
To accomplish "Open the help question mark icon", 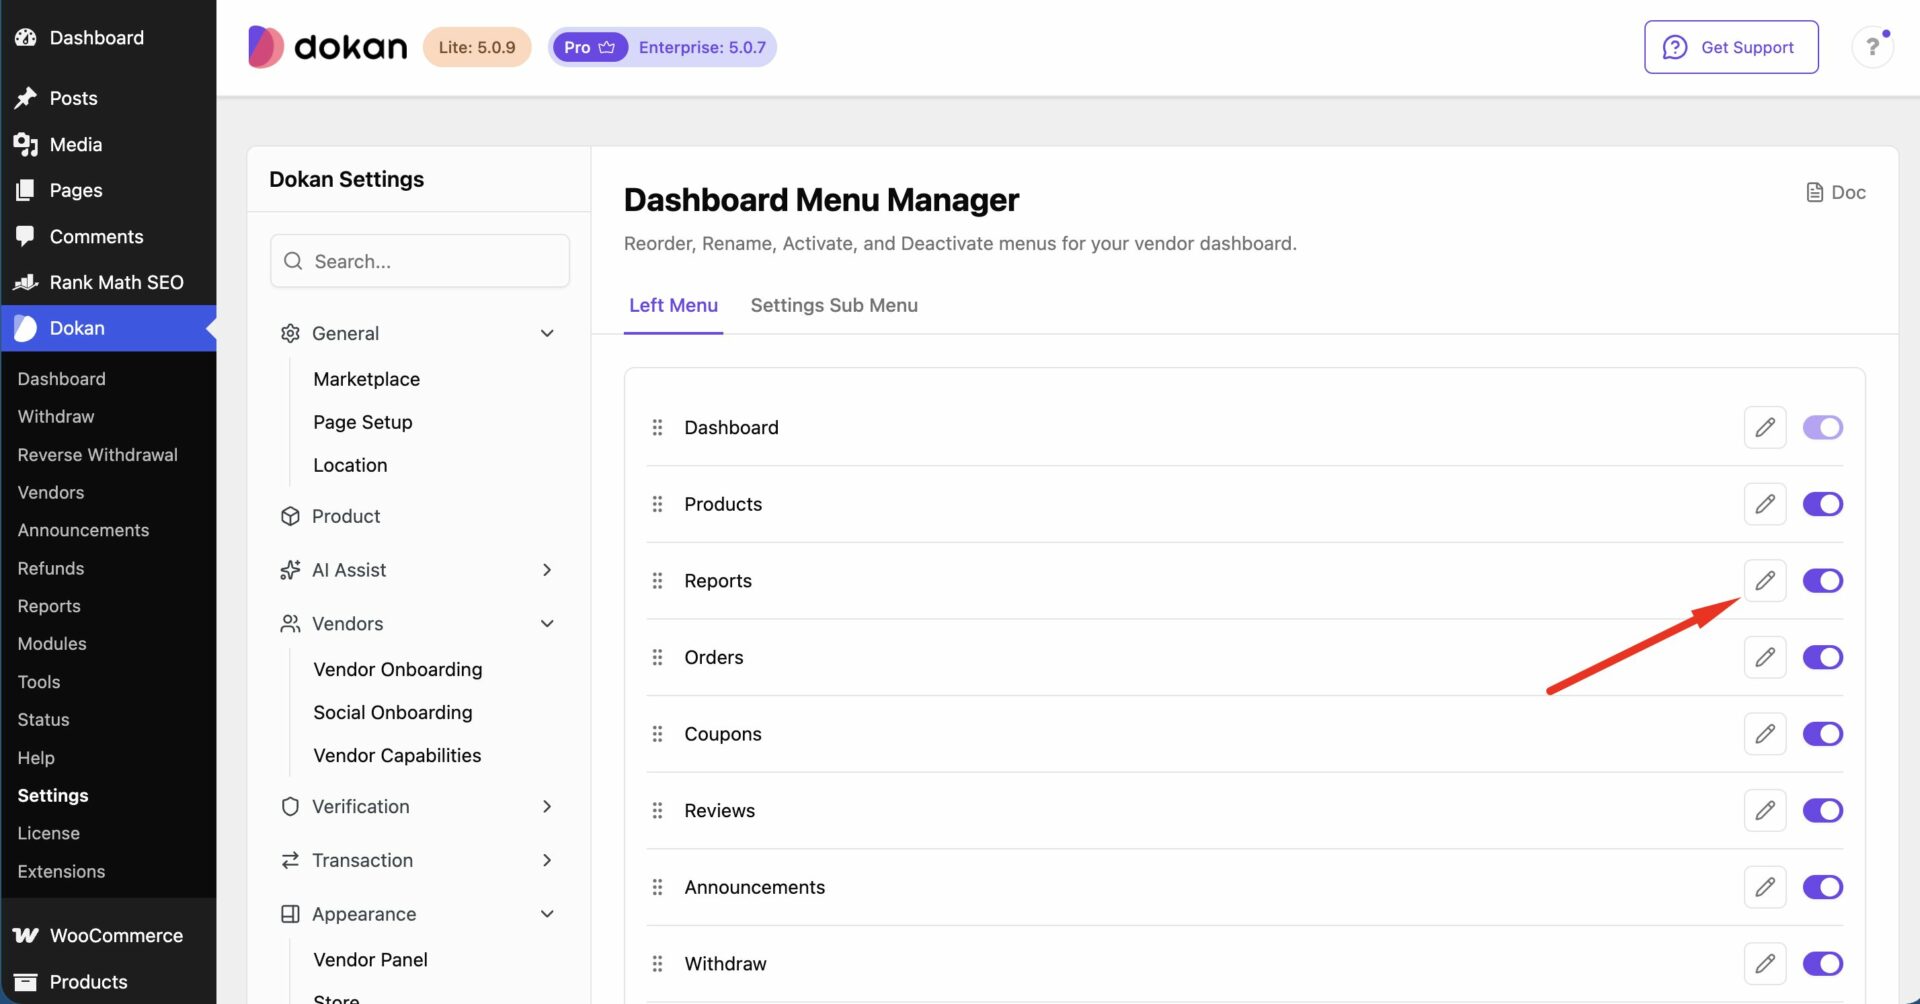I will pyautogui.click(x=1872, y=47).
